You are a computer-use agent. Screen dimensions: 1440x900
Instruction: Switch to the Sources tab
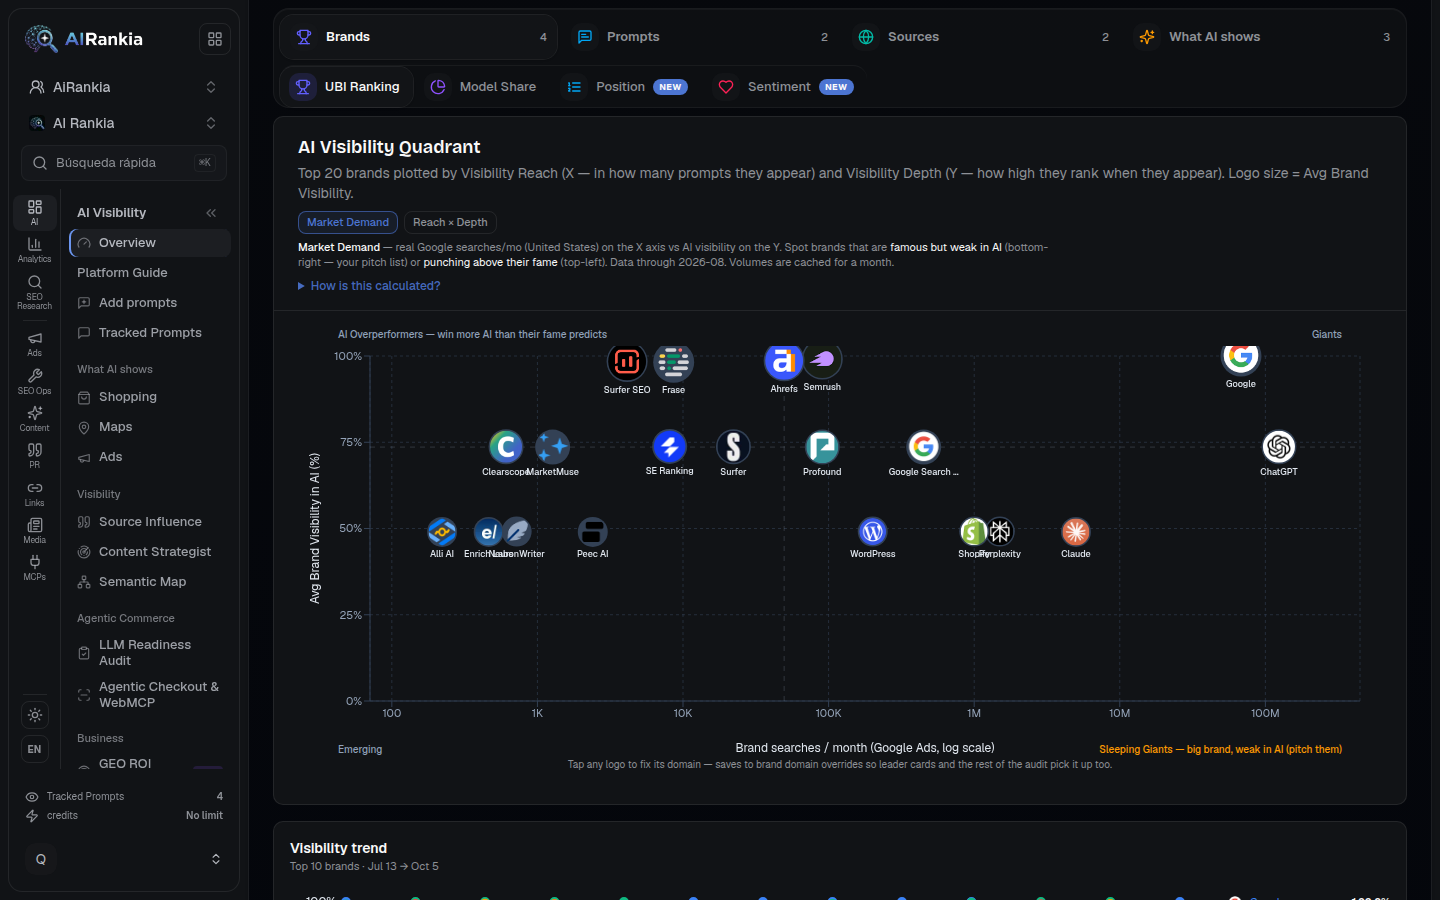pos(980,37)
